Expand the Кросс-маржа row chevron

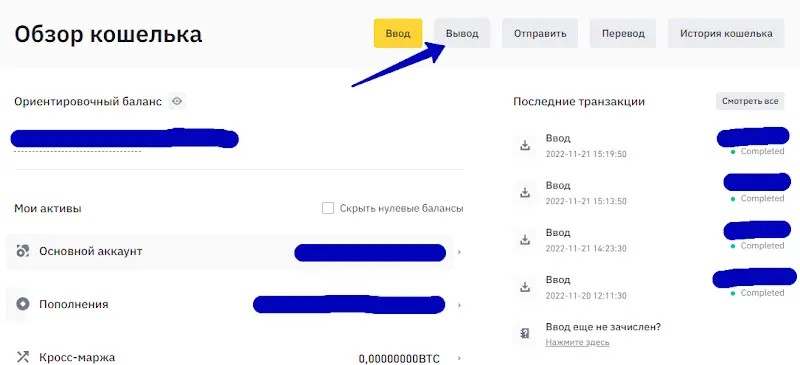point(459,358)
